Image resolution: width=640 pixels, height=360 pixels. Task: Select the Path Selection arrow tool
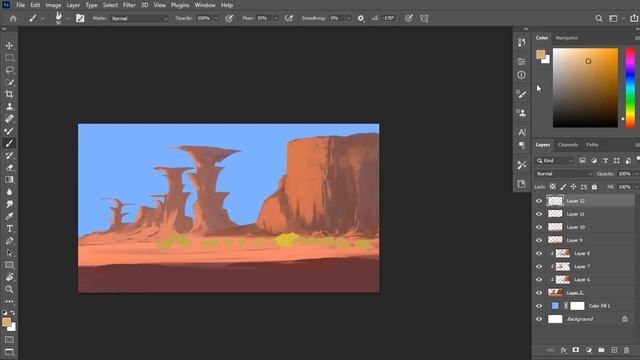point(9,253)
